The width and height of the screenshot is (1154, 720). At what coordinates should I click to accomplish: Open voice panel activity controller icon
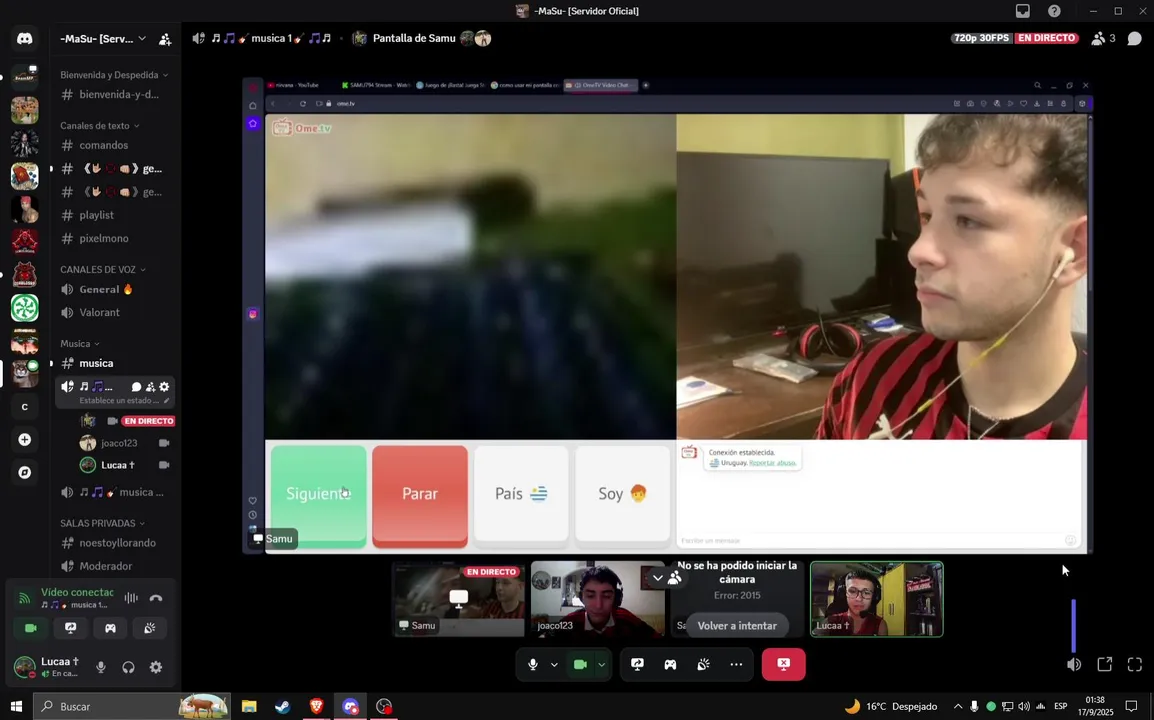point(110,628)
